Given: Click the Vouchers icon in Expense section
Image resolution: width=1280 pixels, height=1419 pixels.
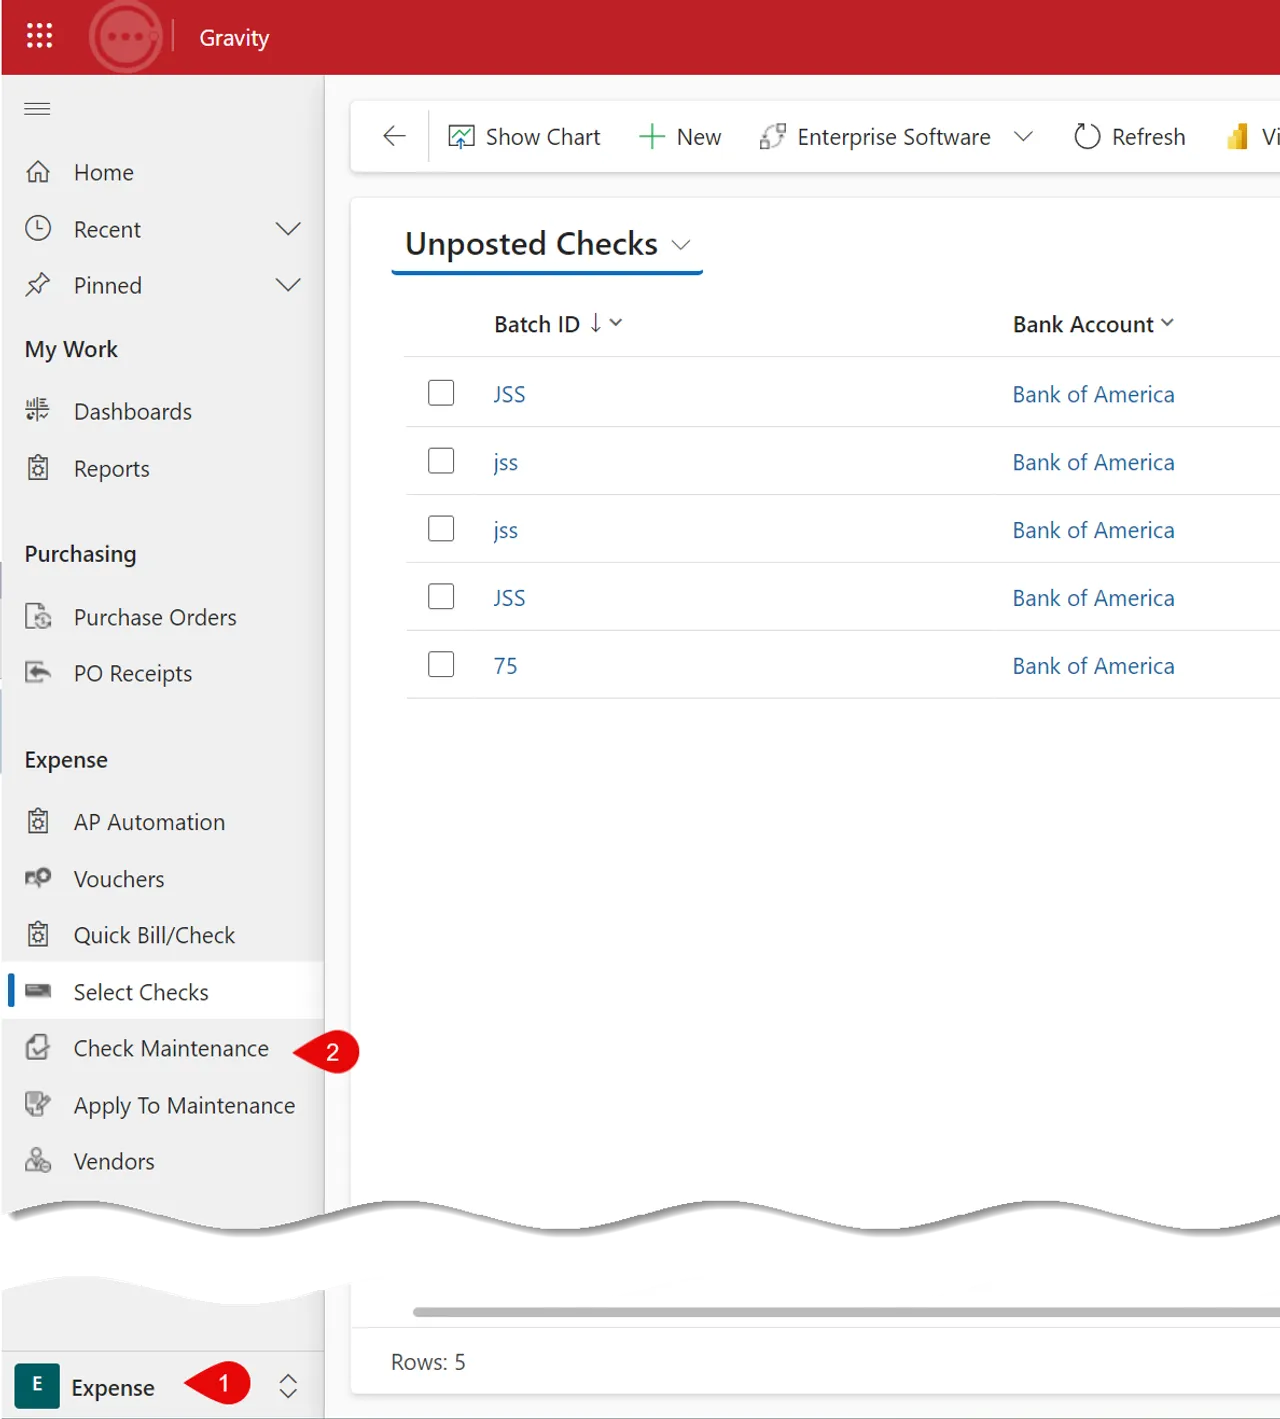Looking at the screenshot, I should pos(38,878).
